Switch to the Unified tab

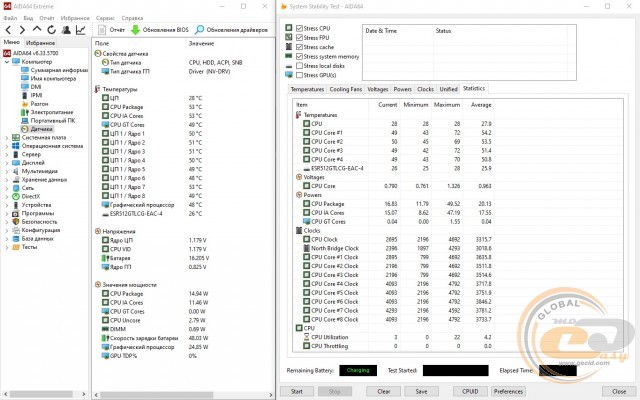pyautogui.click(x=448, y=89)
